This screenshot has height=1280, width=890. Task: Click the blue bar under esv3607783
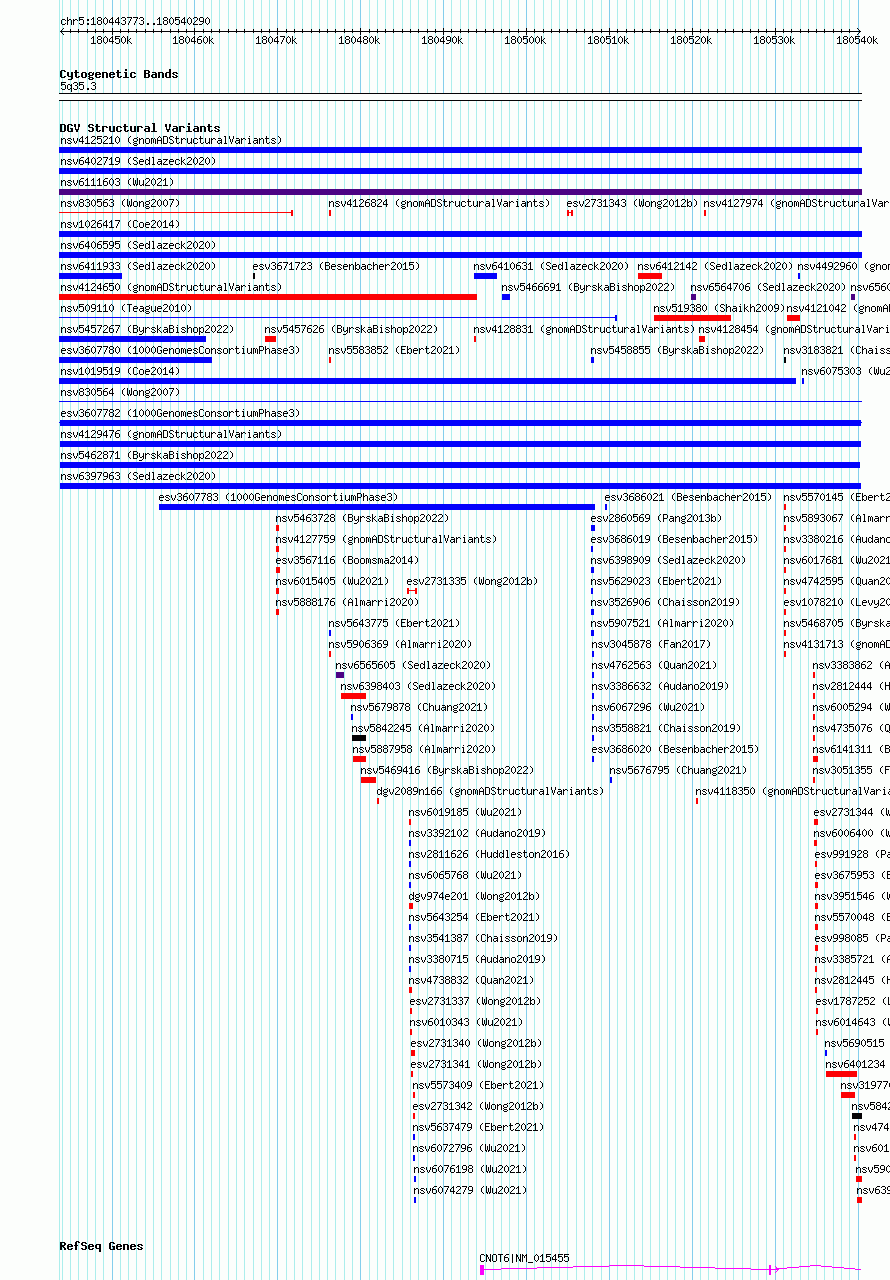point(377,507)
